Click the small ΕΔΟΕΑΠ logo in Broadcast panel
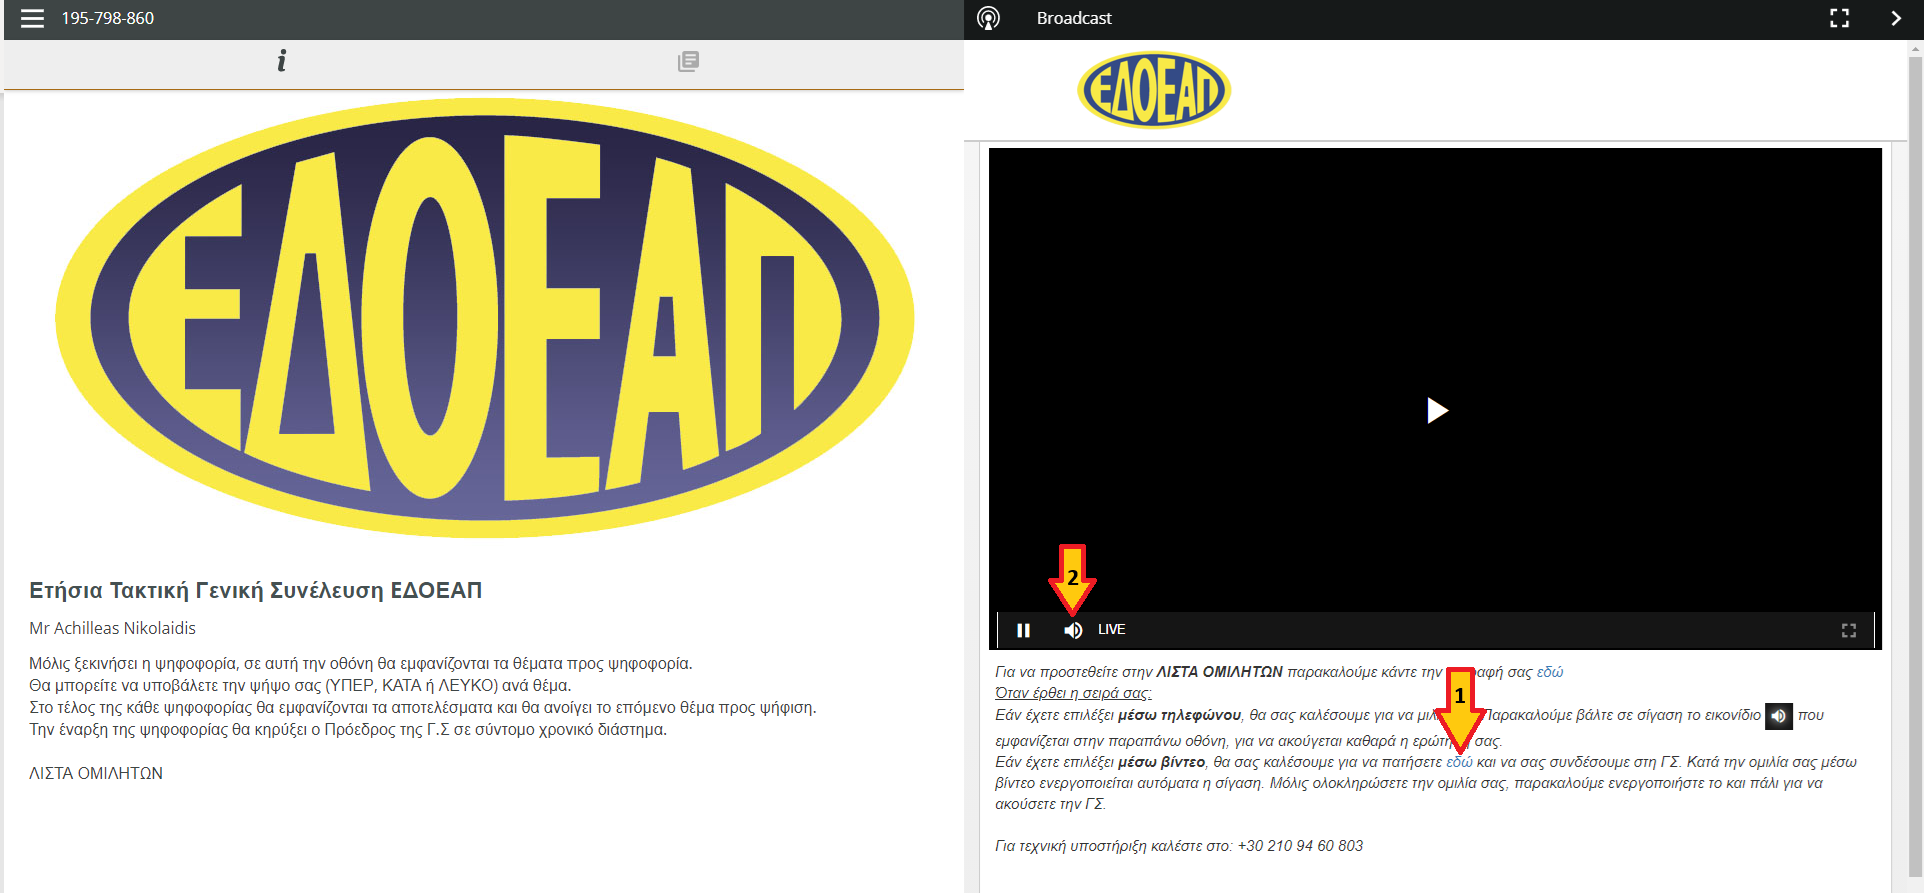Image resolution: width=1924 pixels, height=893 pixels. point(1154,90)
